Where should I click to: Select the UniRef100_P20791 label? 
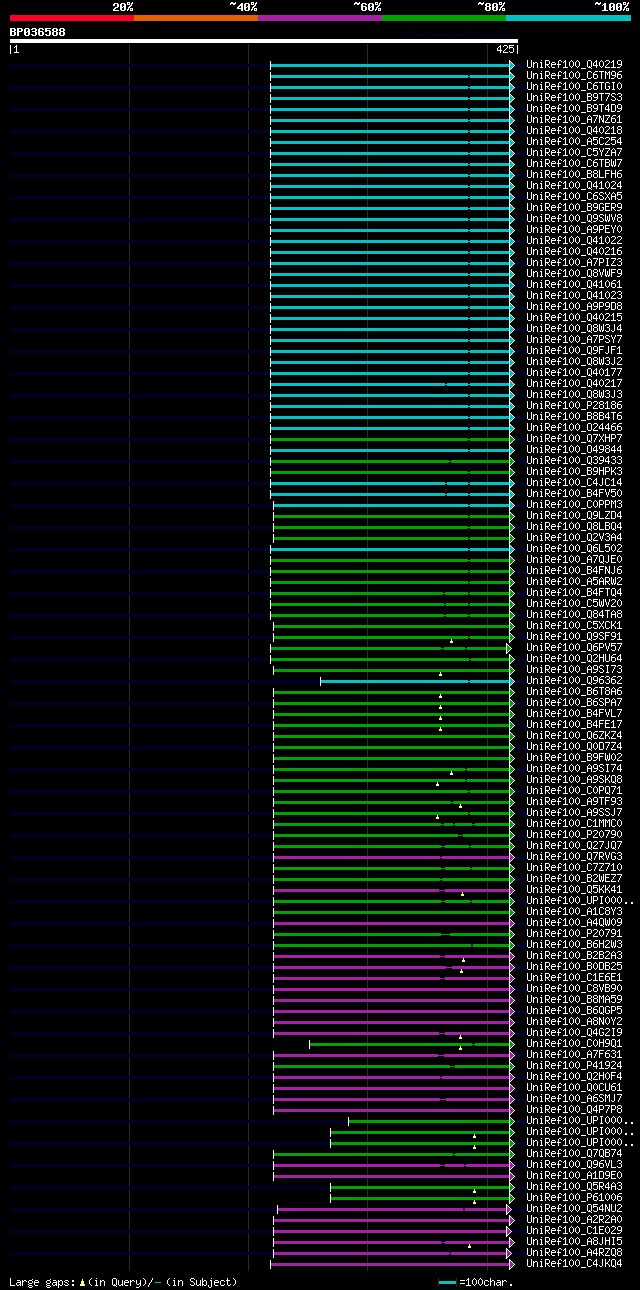(574, 934)
